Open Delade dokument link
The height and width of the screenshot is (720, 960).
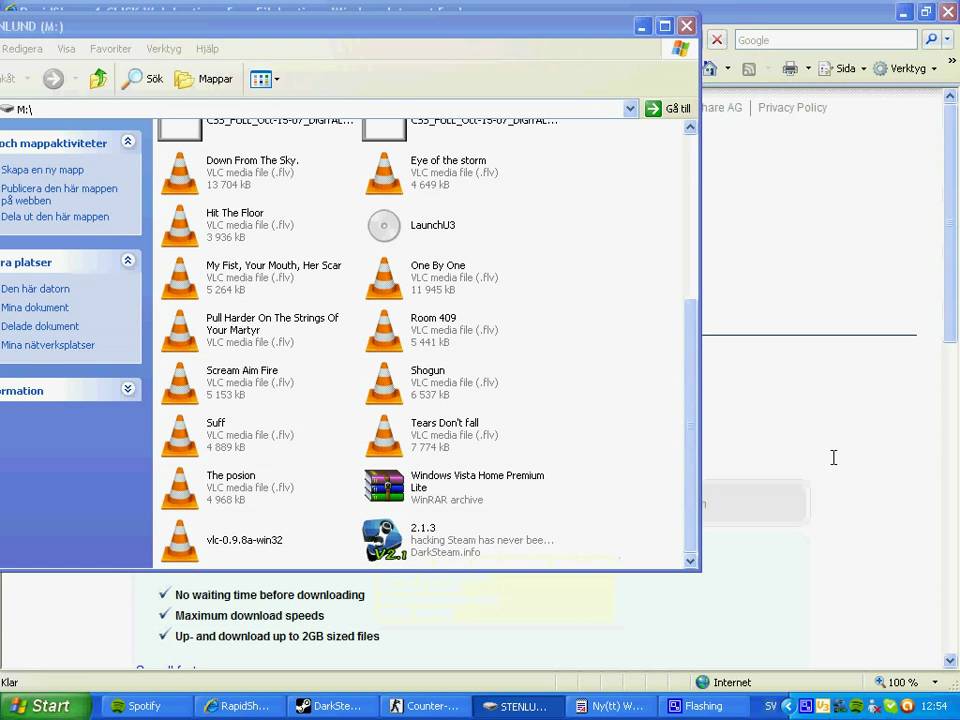point(40,326)
